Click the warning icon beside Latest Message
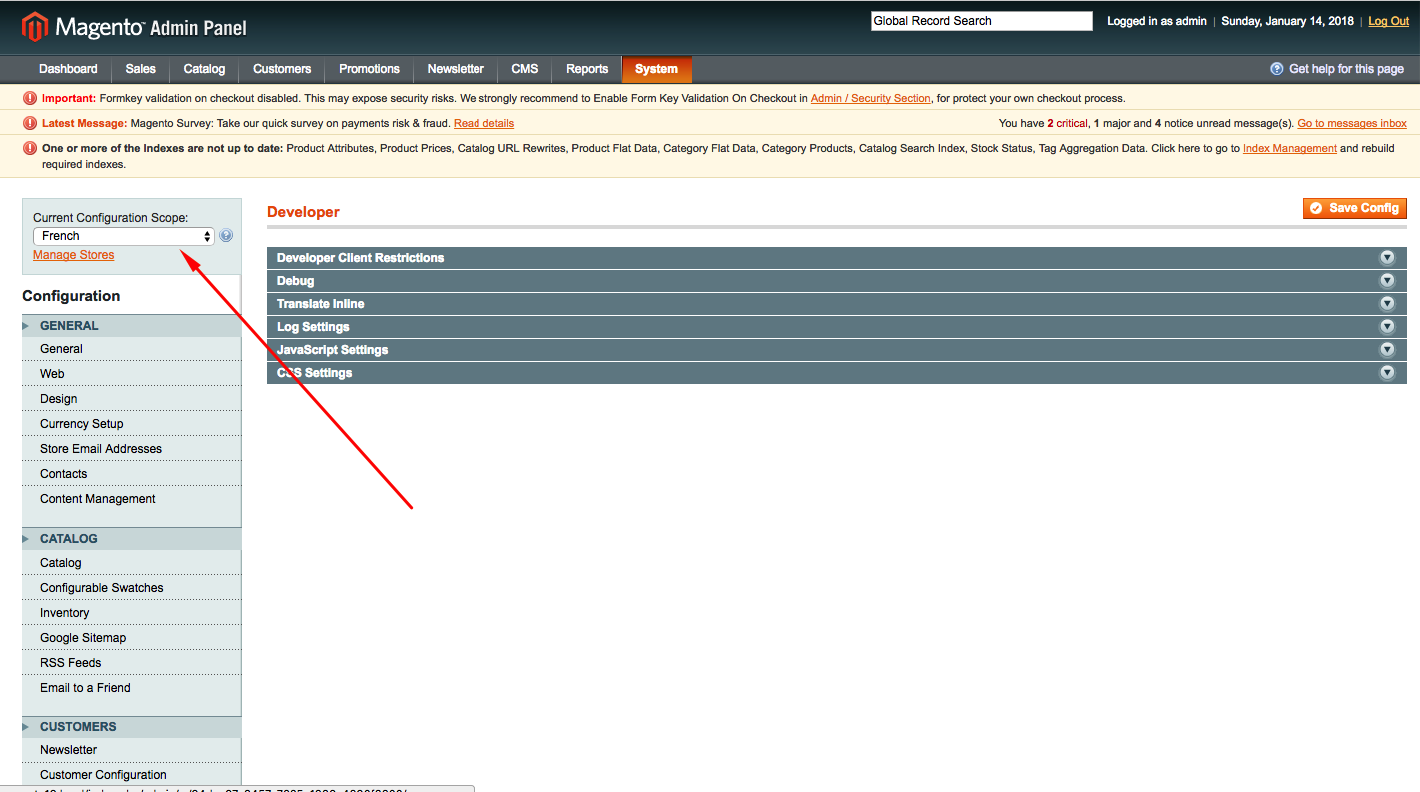The image size is (1420, 792). 28,123
